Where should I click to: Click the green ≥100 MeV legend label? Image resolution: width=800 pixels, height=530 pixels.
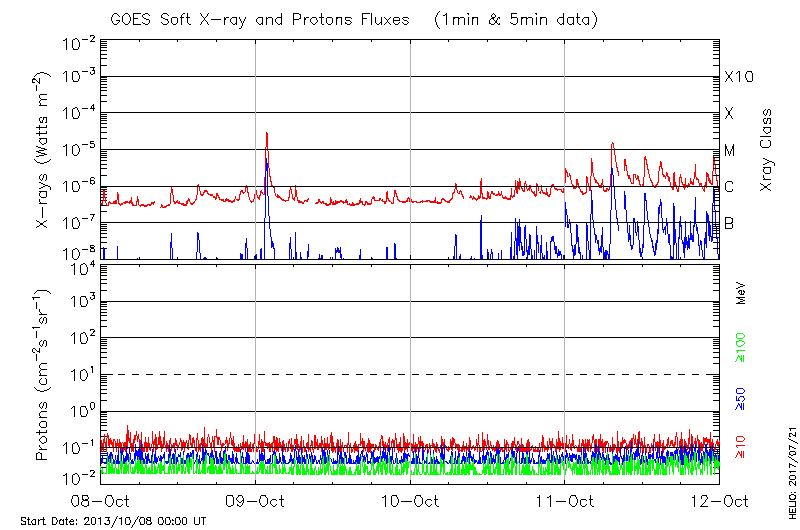tap(741, 347)
